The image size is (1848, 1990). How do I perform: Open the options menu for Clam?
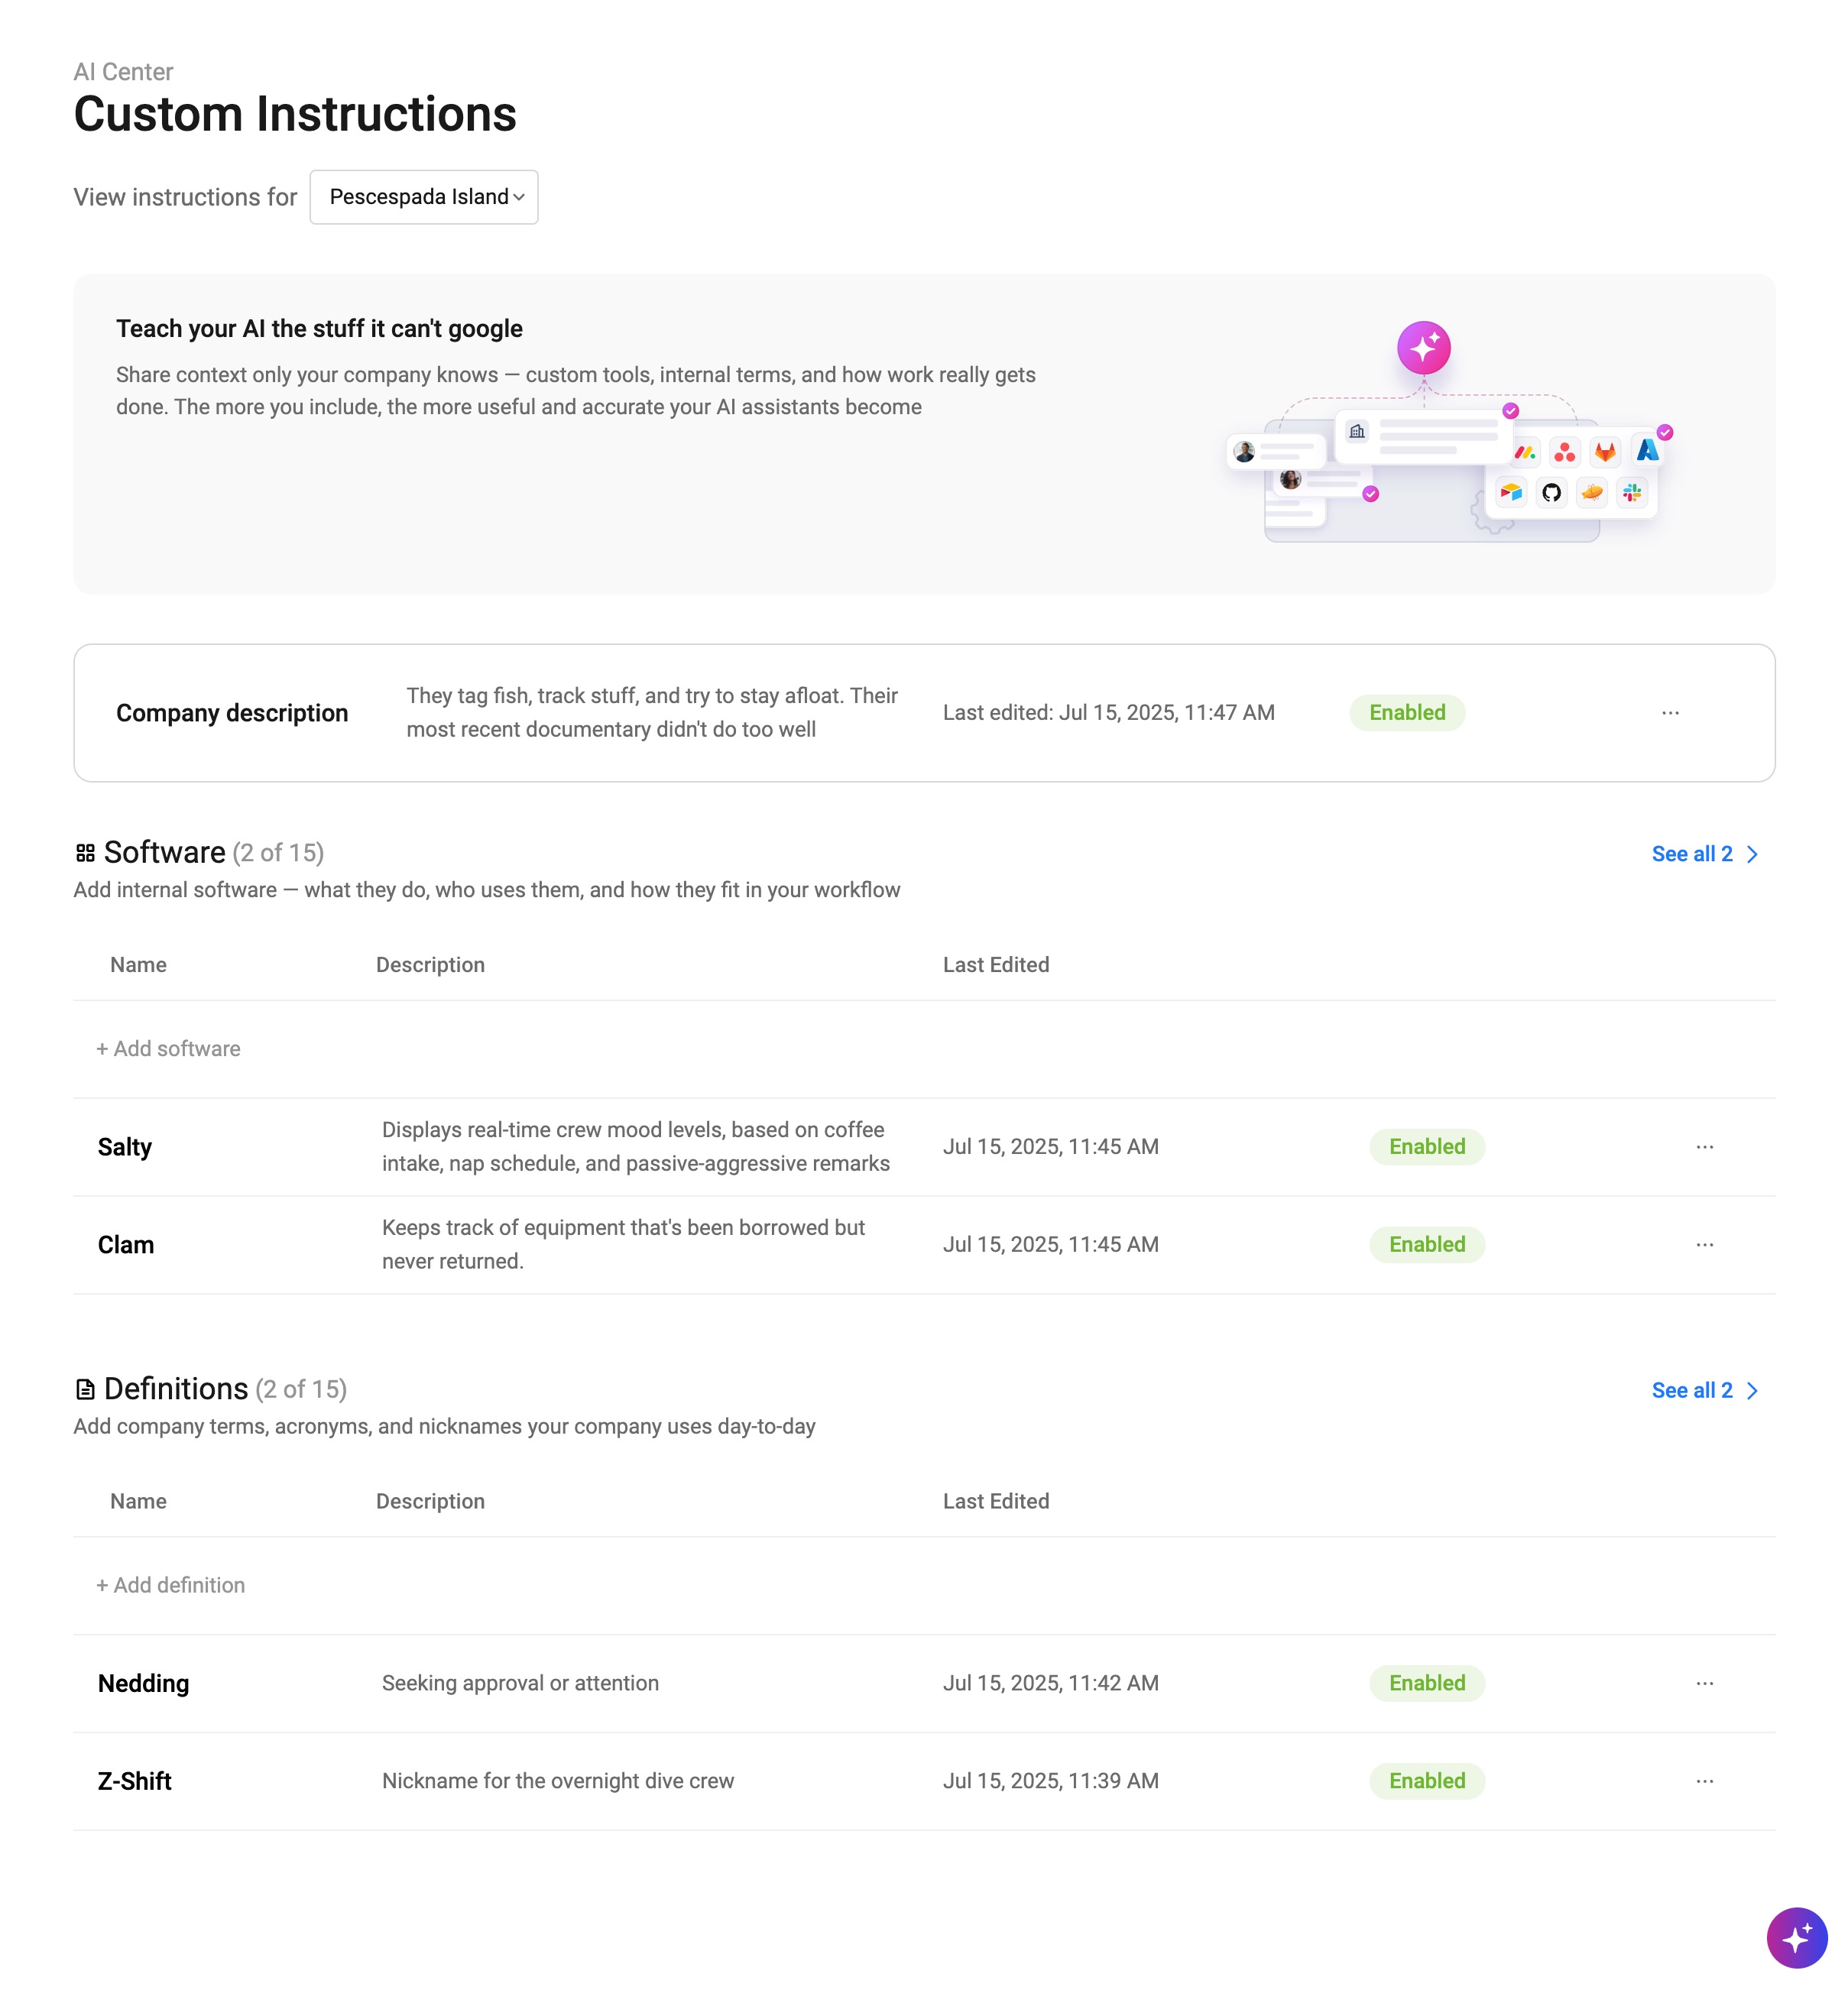click(1704, 1244)
